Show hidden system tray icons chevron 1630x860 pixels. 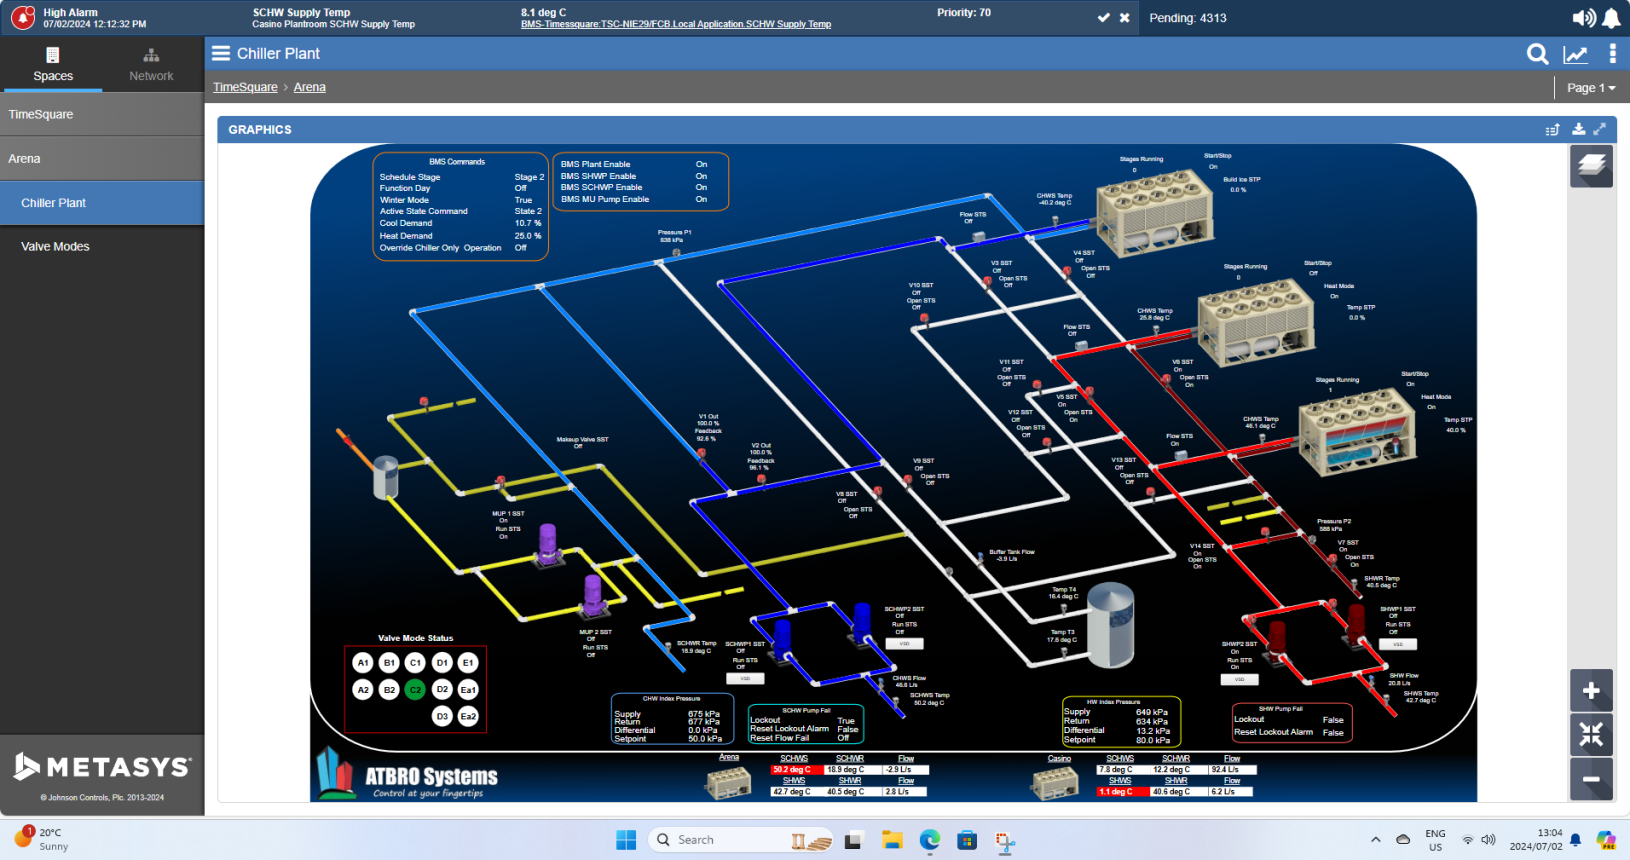coord(1376,840)
